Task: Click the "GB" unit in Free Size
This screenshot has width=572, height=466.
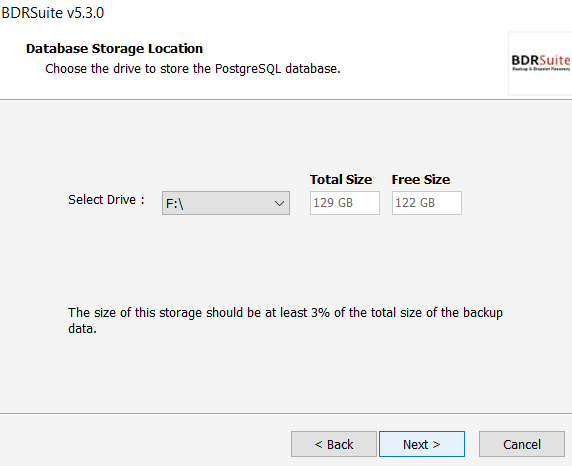Action: tap(426, 203)
